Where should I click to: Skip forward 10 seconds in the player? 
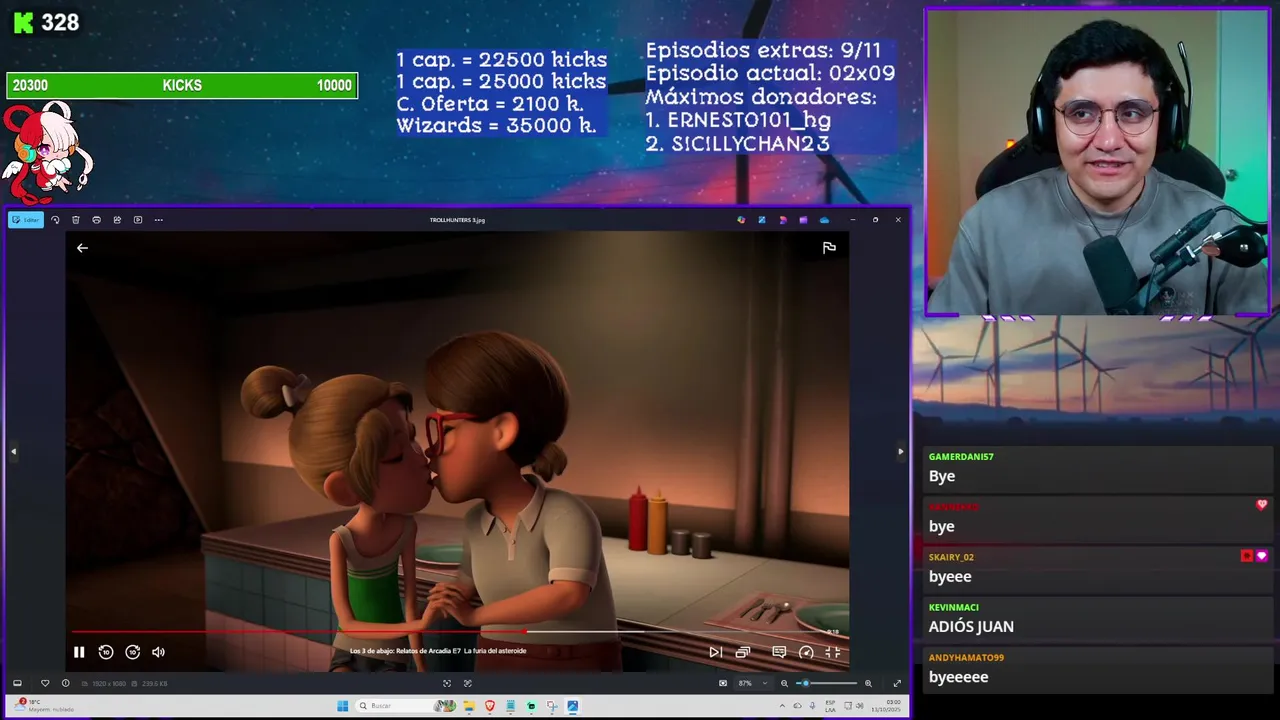tap(133, 652)
